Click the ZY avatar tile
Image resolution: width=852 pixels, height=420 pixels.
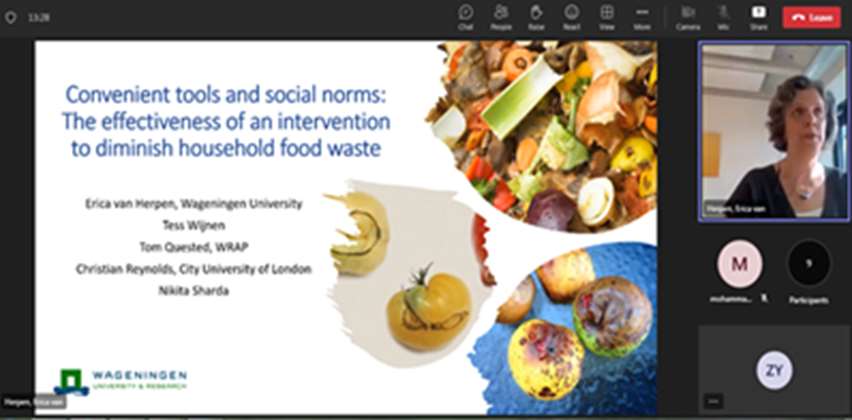[x=774, y=371]
